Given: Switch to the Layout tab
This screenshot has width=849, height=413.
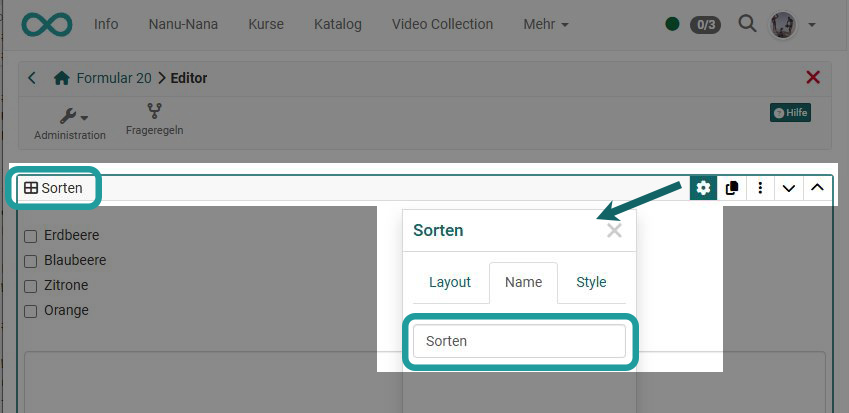Looking at the screenshot, I should coord(450,283).
